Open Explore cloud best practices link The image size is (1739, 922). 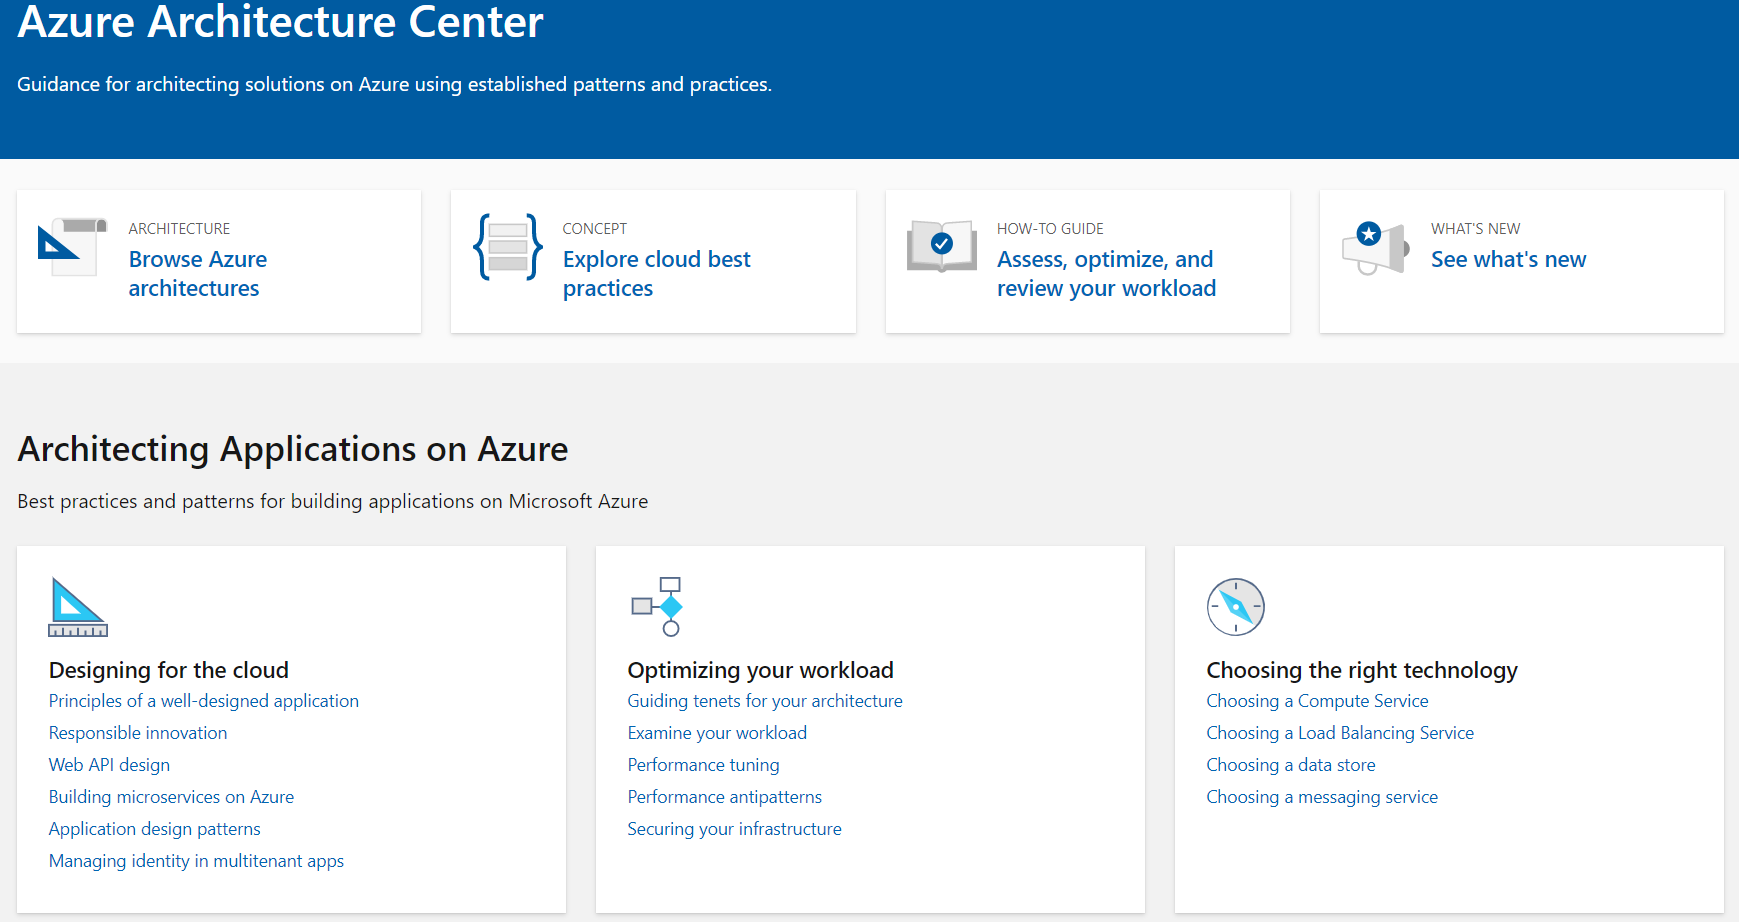pos(656,274)
